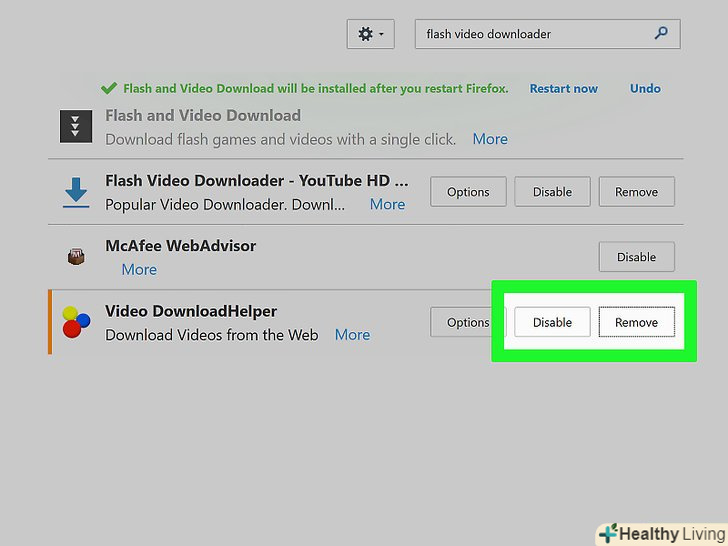This screenshot has width=728, height=546.
Task: Open More for Flash Video Downloader
Action: [x=387, y=204]
